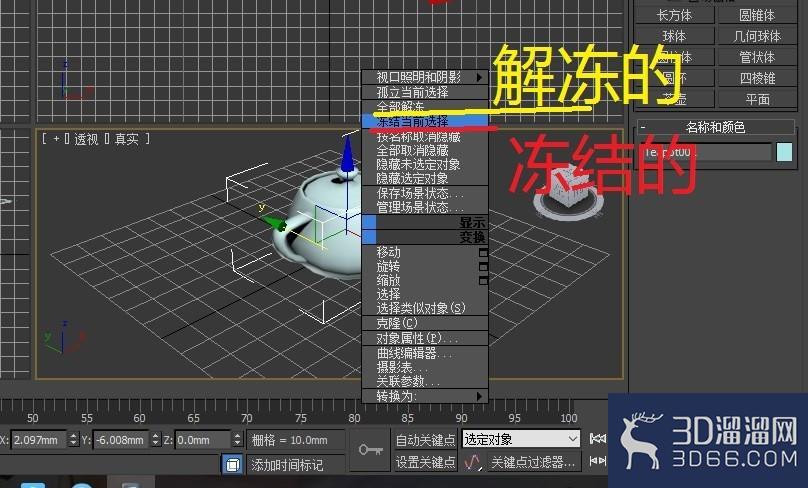Click the Previous Frame playback icon
The width and height of the screenshot is (808, 488).
(x=597, y=461)
